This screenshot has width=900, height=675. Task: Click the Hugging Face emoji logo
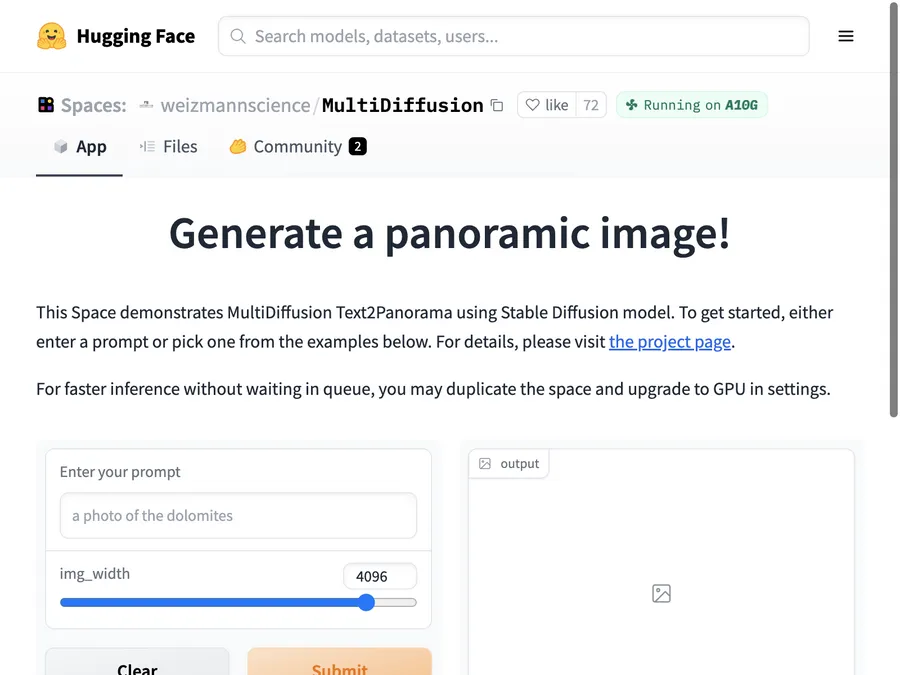51,37
